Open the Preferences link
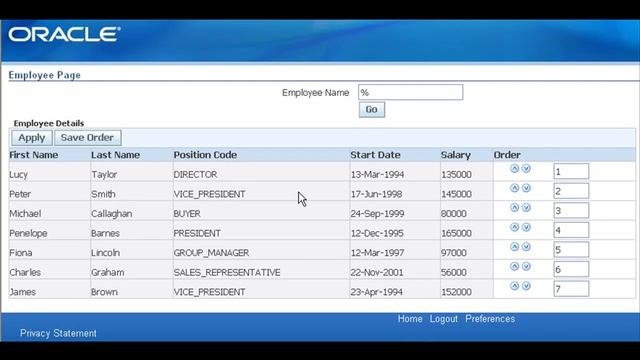This screenshot has height=360, width=640. click(490, 319)
